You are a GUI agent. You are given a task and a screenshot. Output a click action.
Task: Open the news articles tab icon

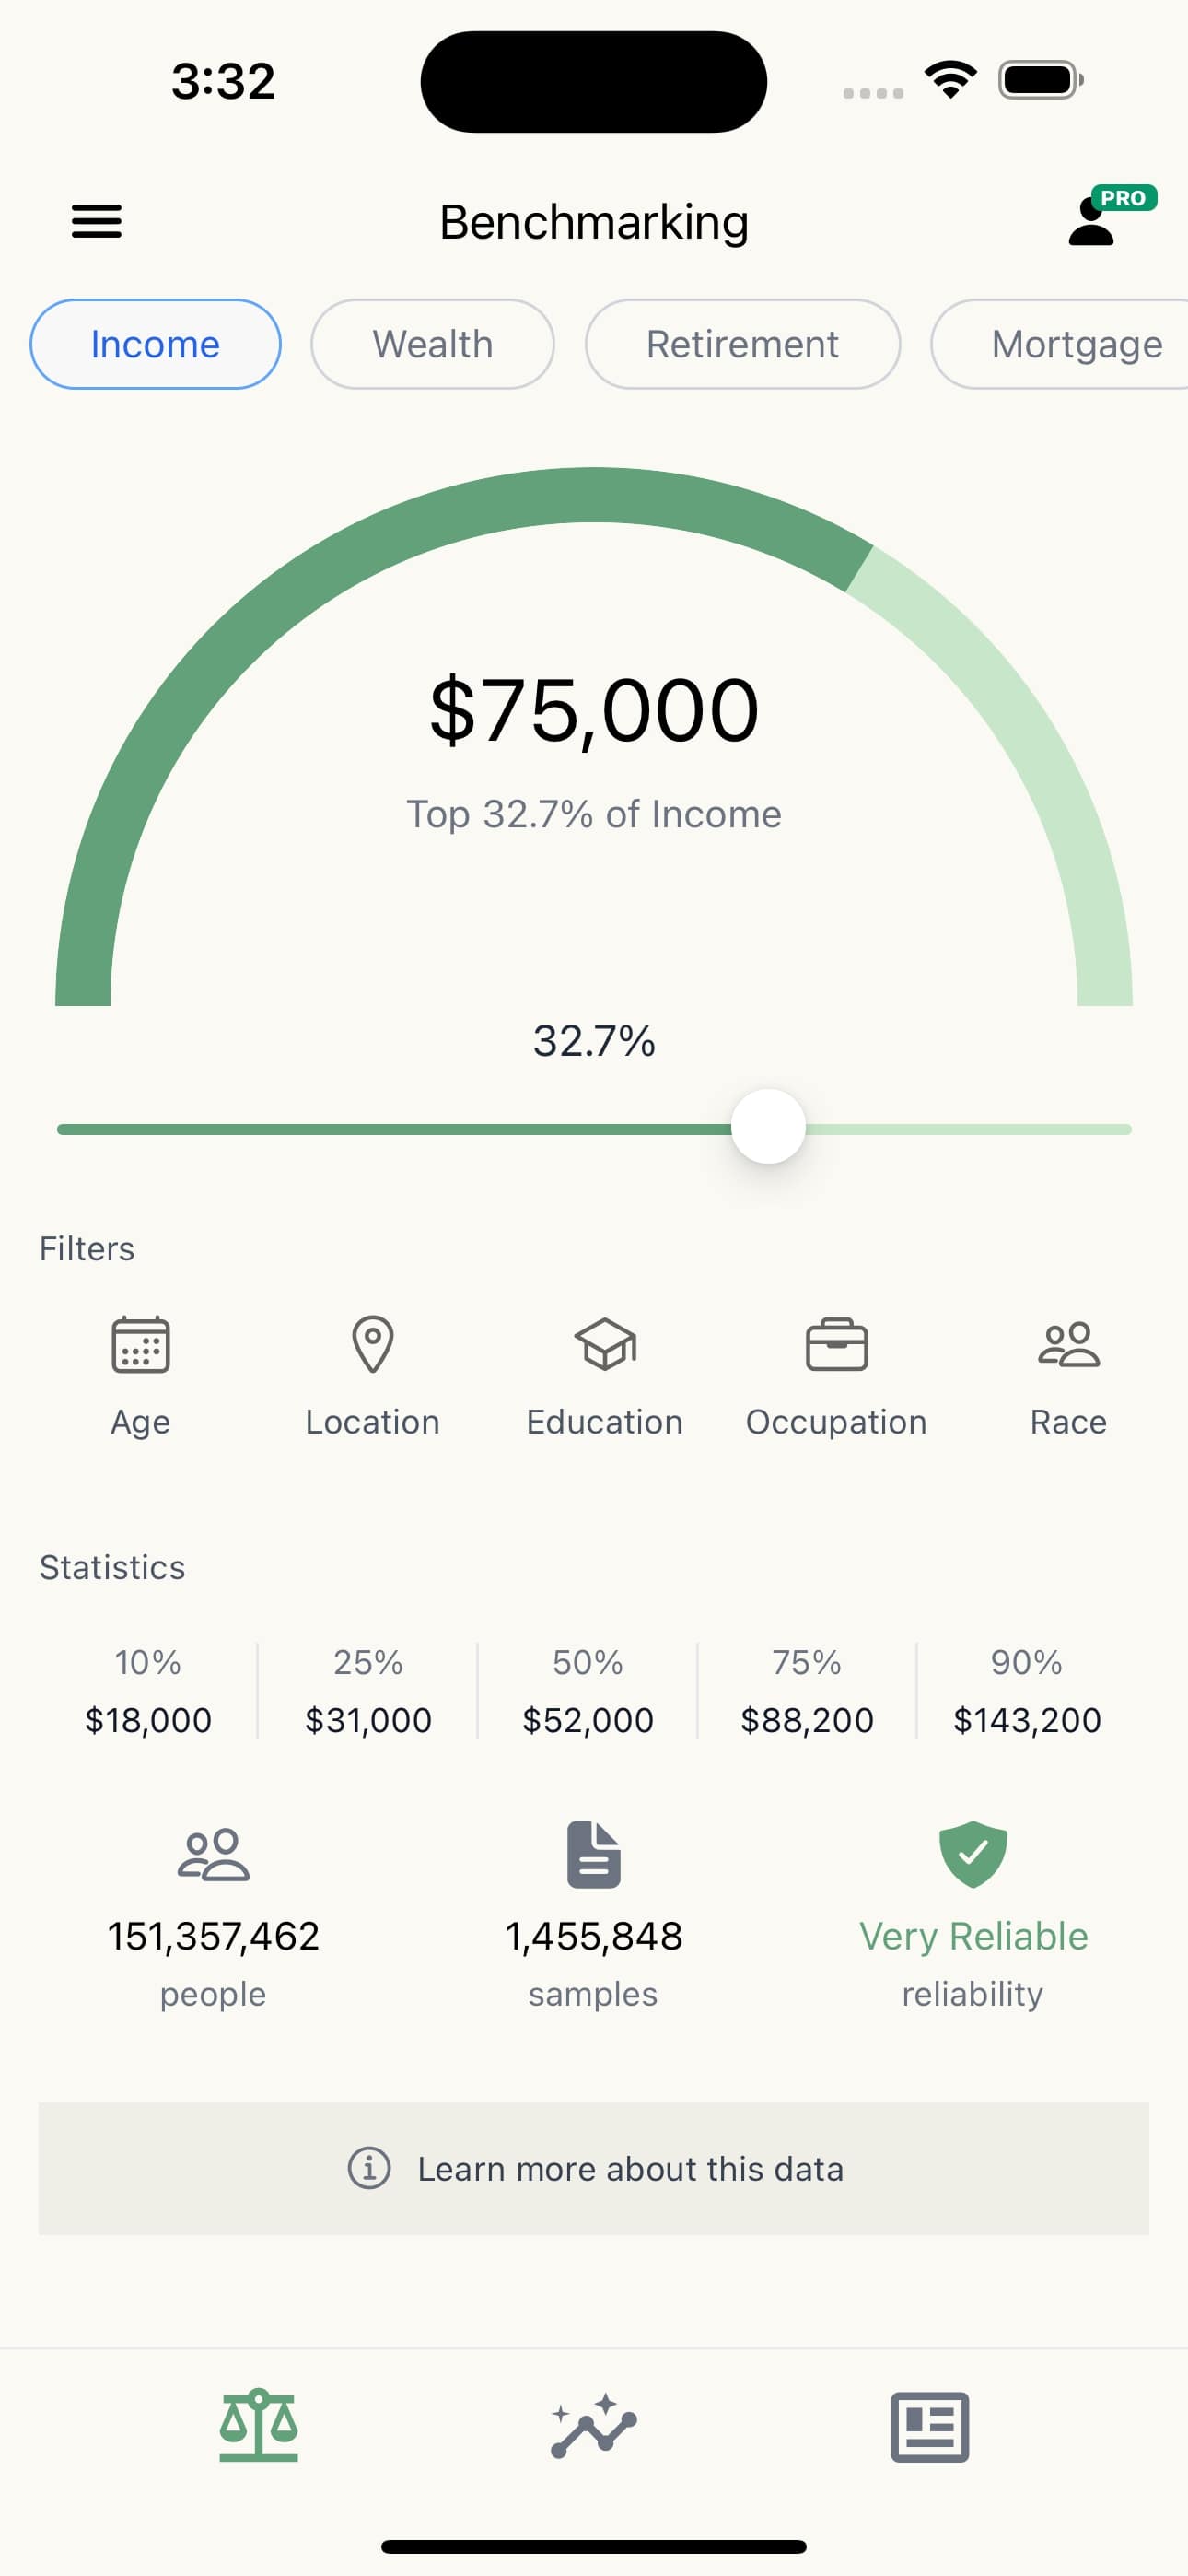929,2426
